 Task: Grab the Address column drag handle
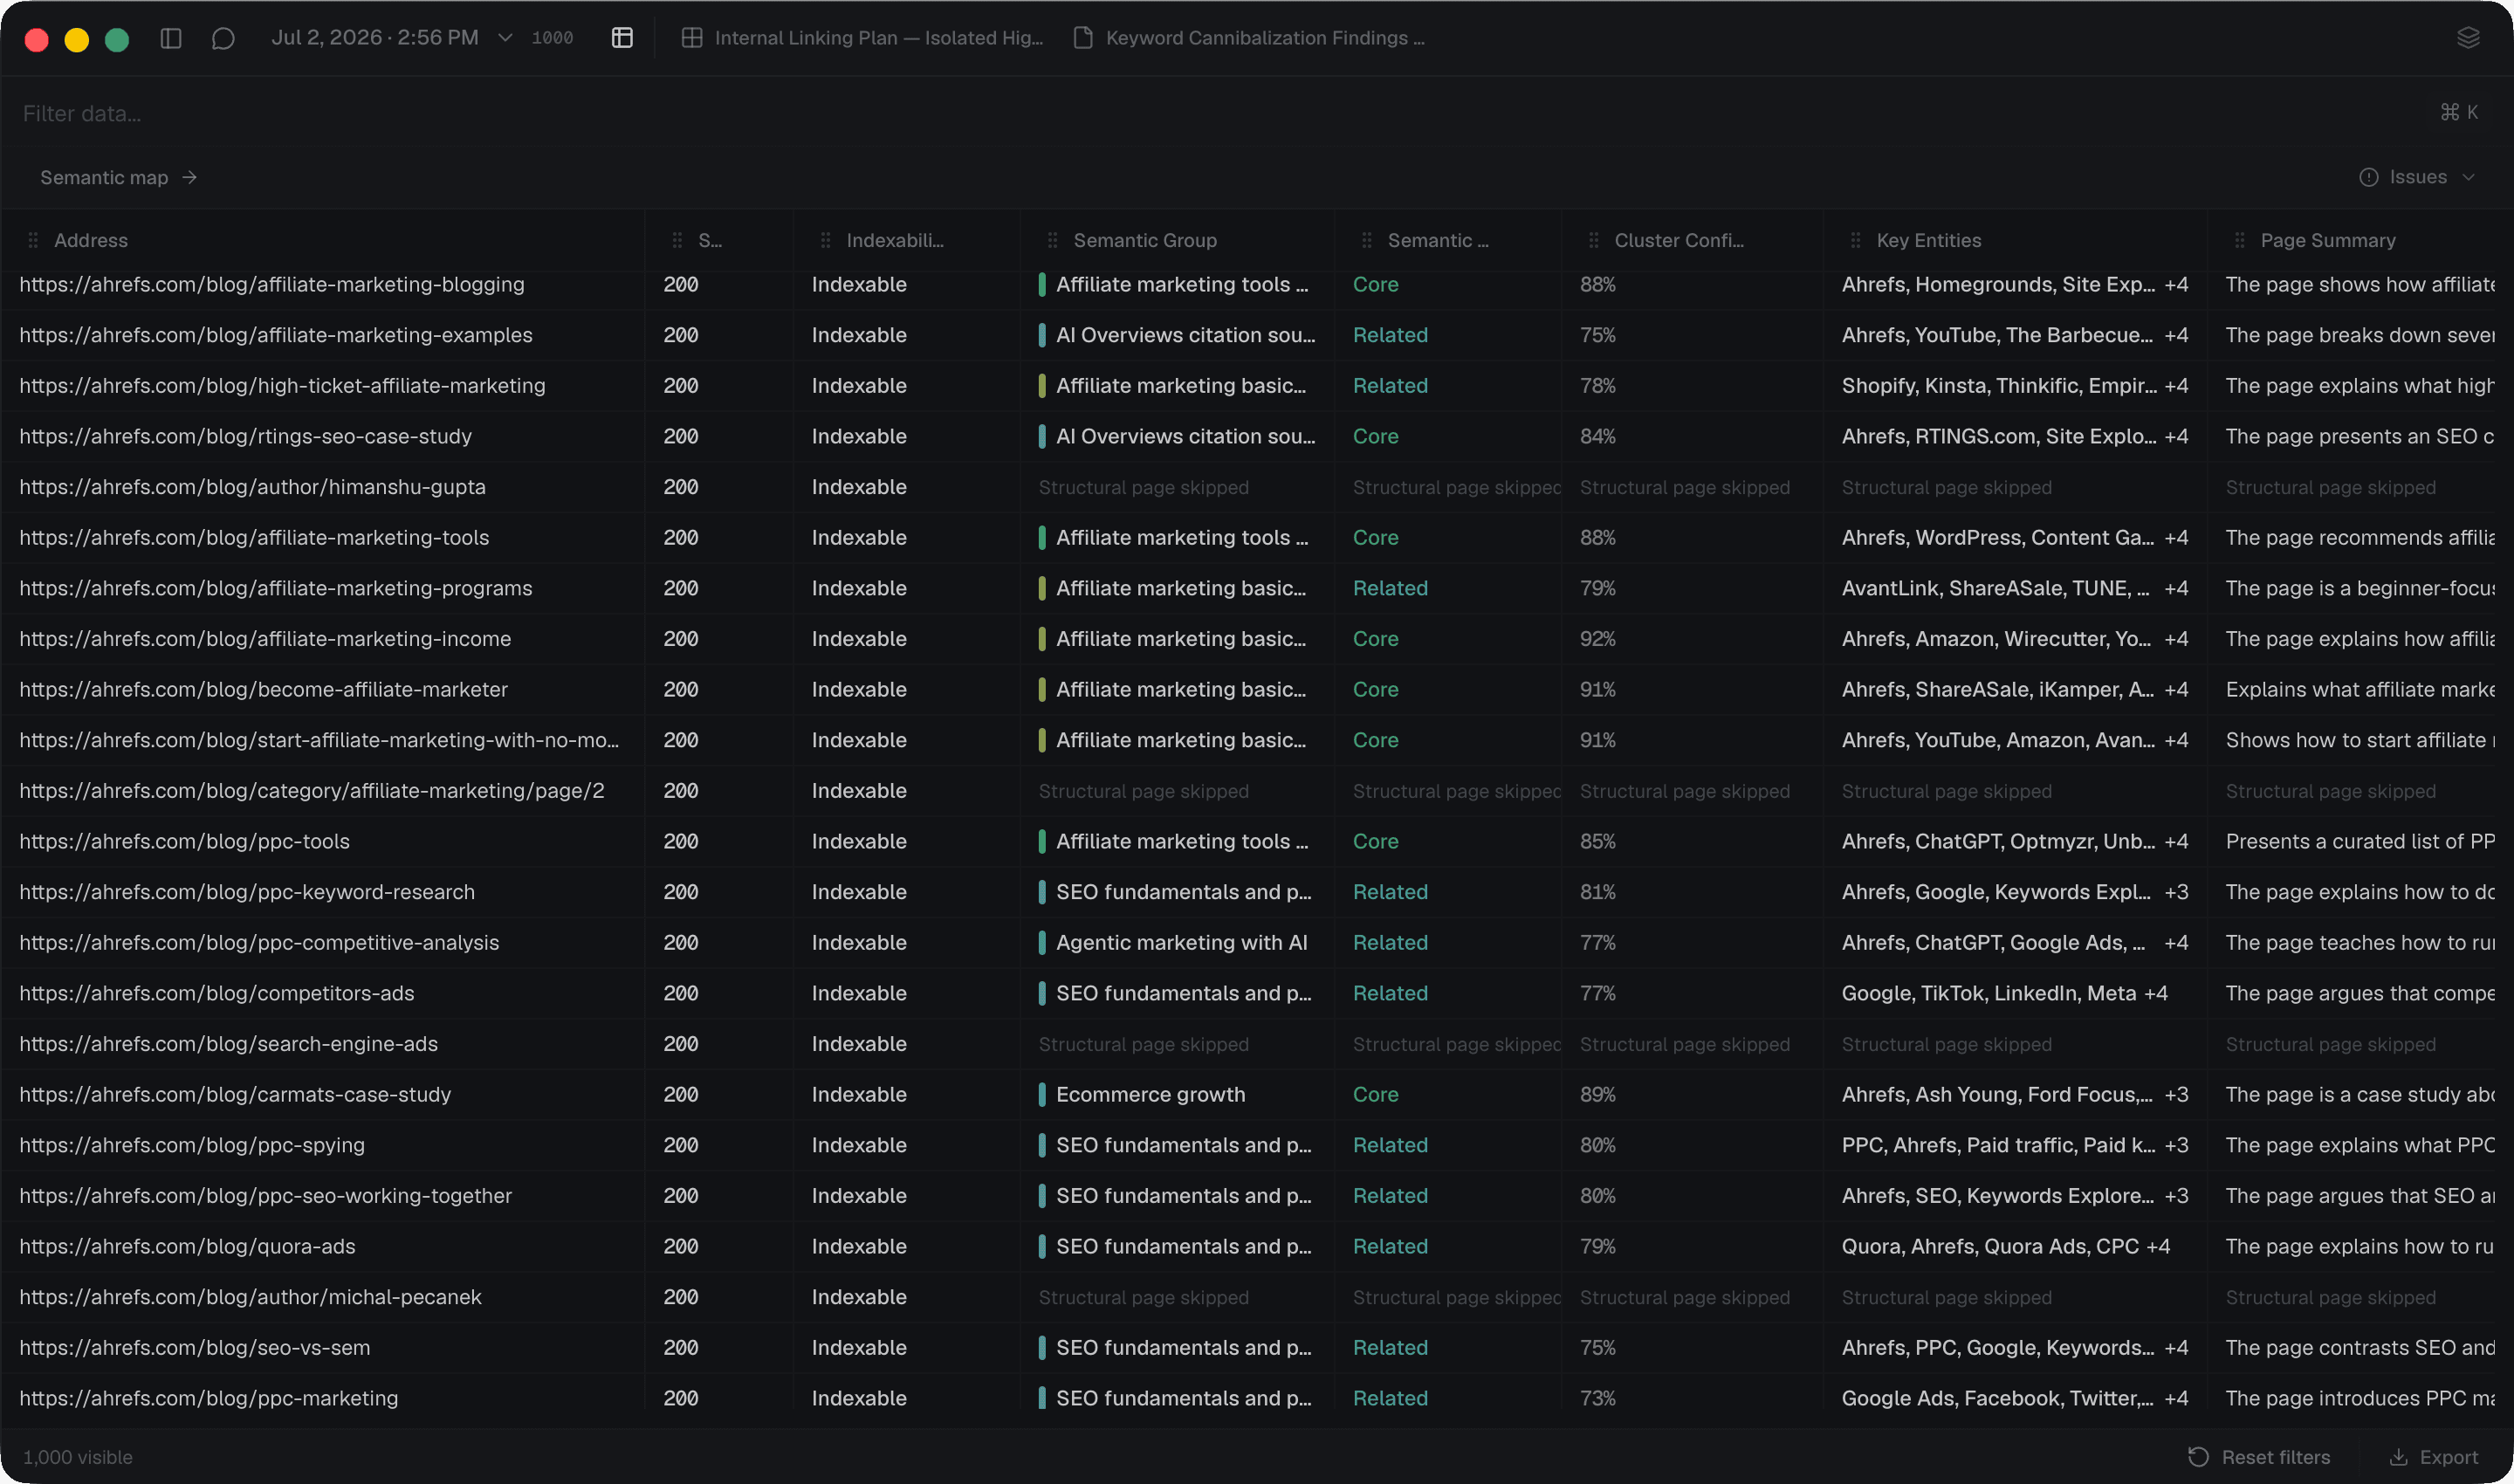tap(33, 240)
